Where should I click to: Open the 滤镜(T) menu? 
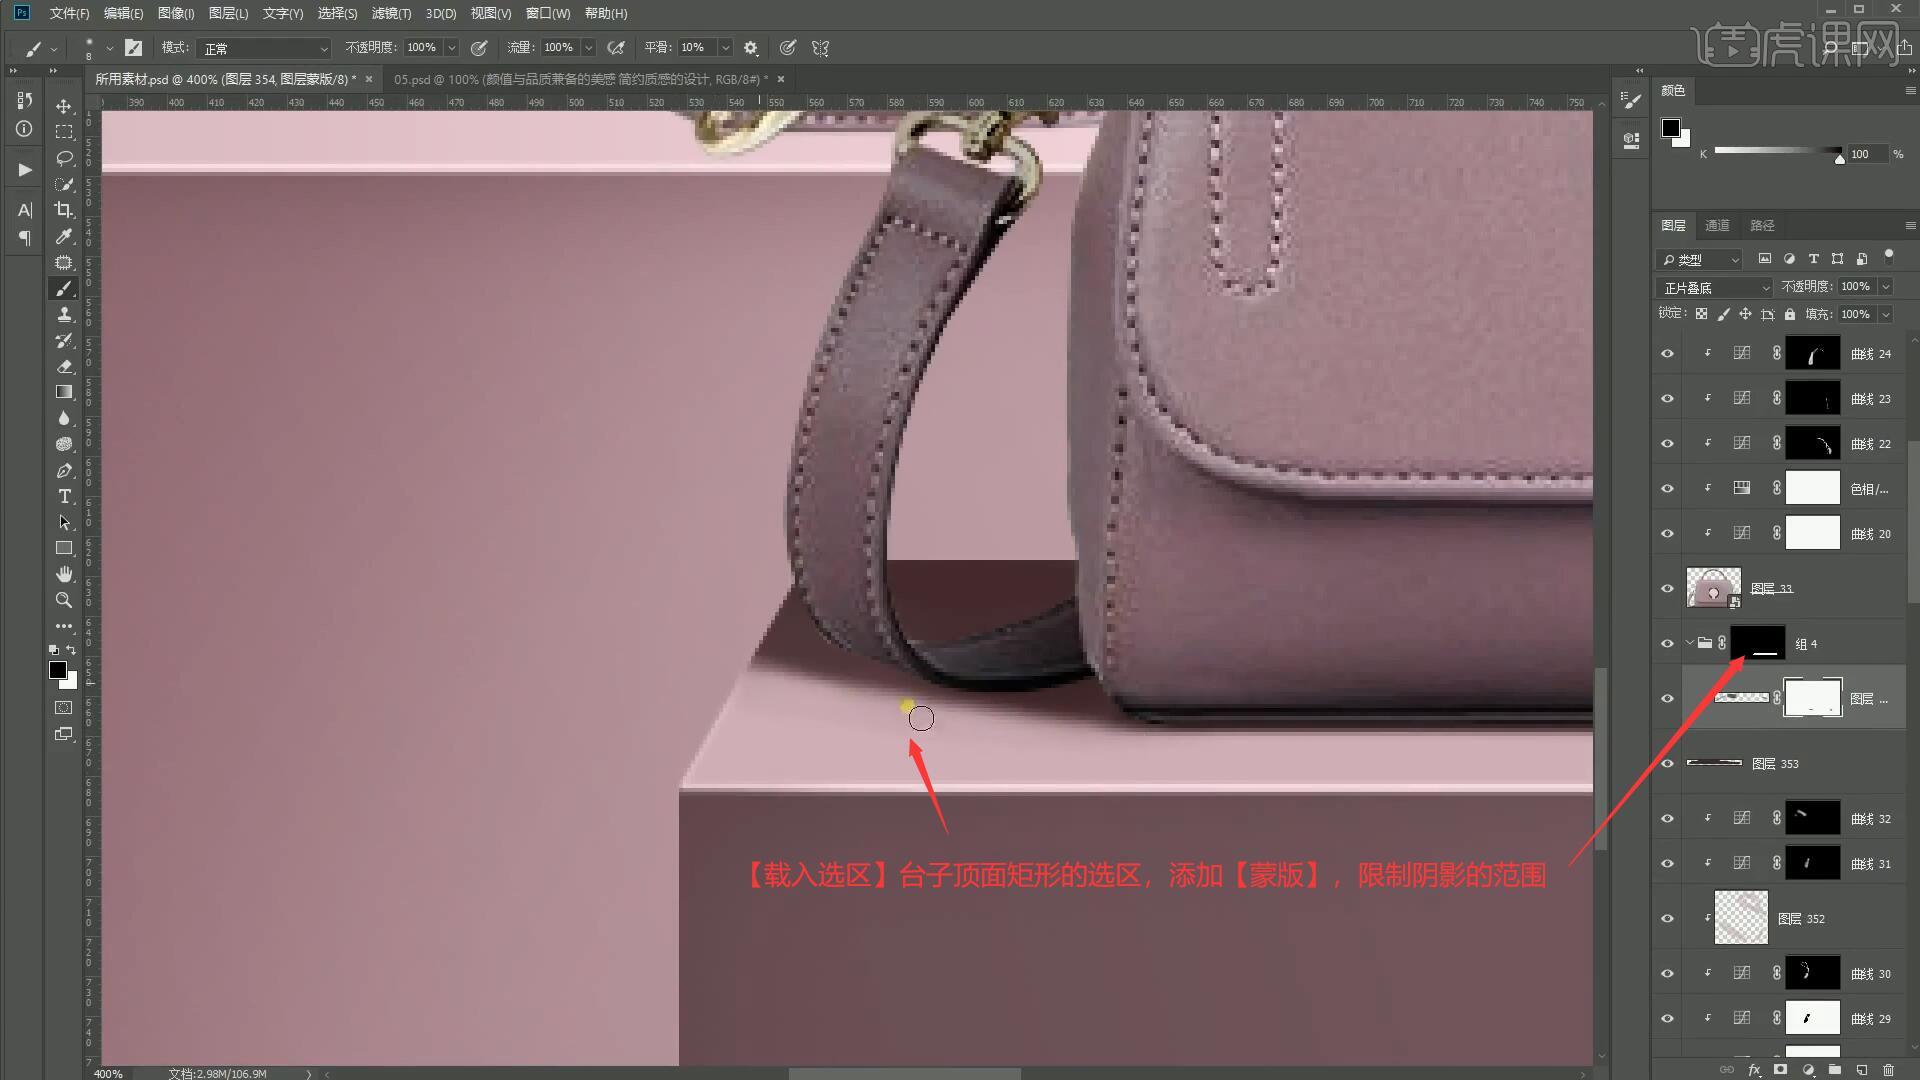[390, 14]
